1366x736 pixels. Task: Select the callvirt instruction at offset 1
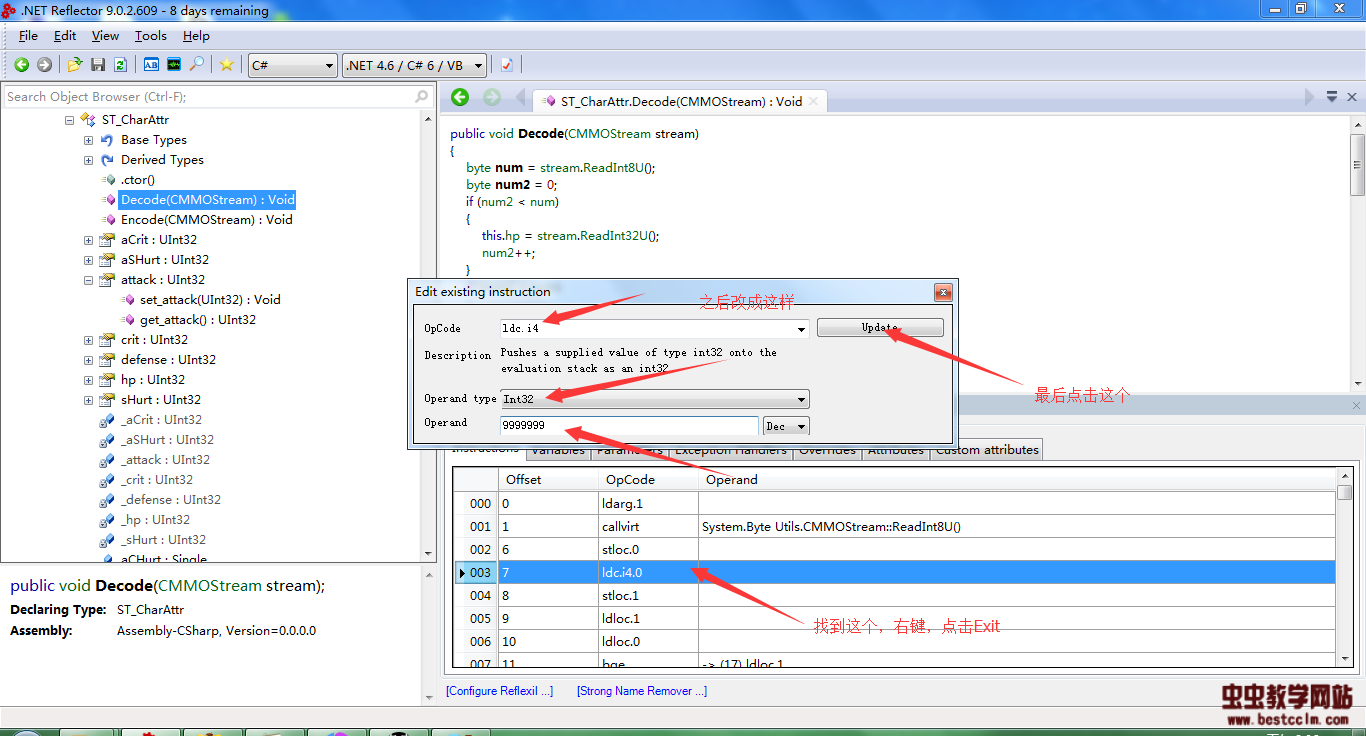point(894,527)
